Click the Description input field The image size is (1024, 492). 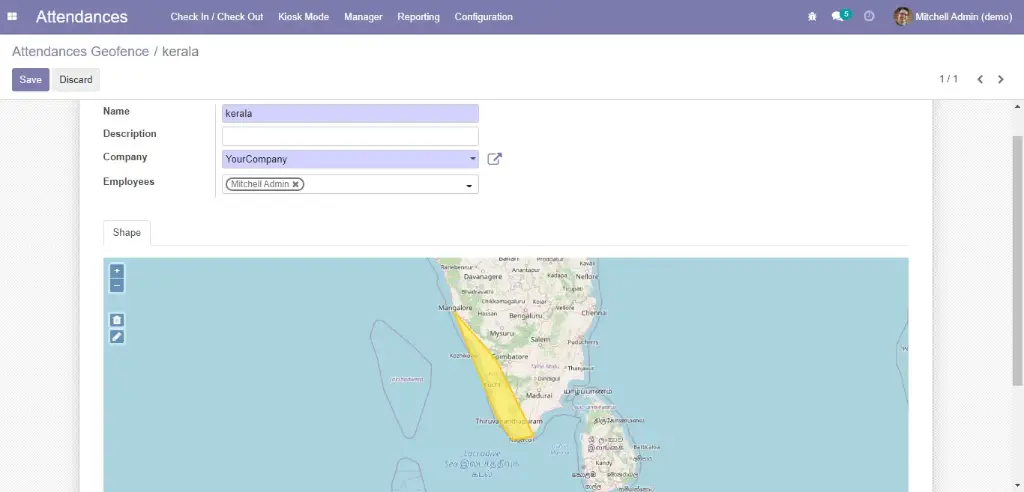(350, 136)
